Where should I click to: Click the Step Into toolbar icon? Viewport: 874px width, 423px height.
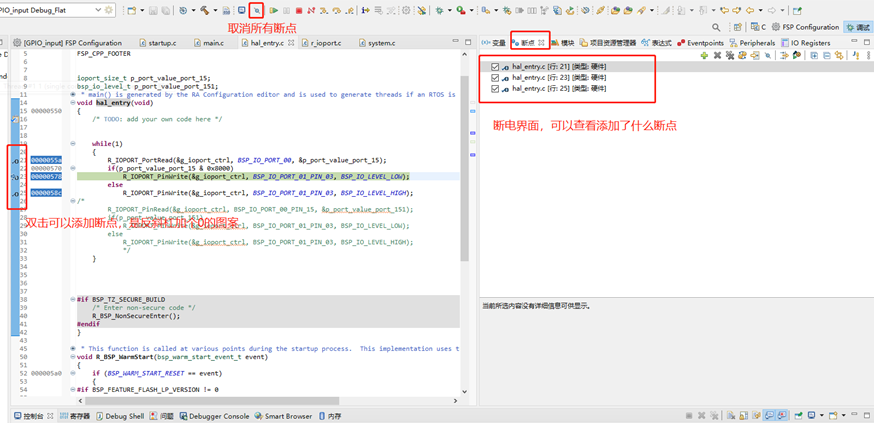tap(324, 10)
